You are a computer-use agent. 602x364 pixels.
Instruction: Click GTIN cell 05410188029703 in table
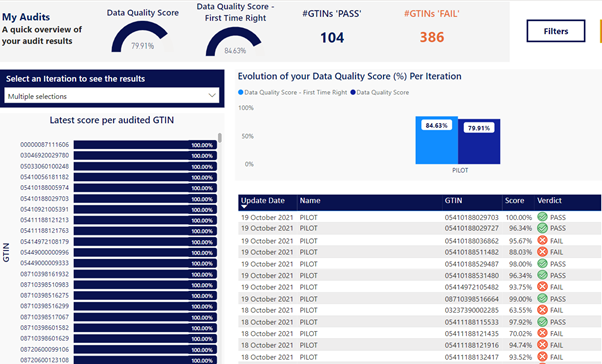pos(471,217)
